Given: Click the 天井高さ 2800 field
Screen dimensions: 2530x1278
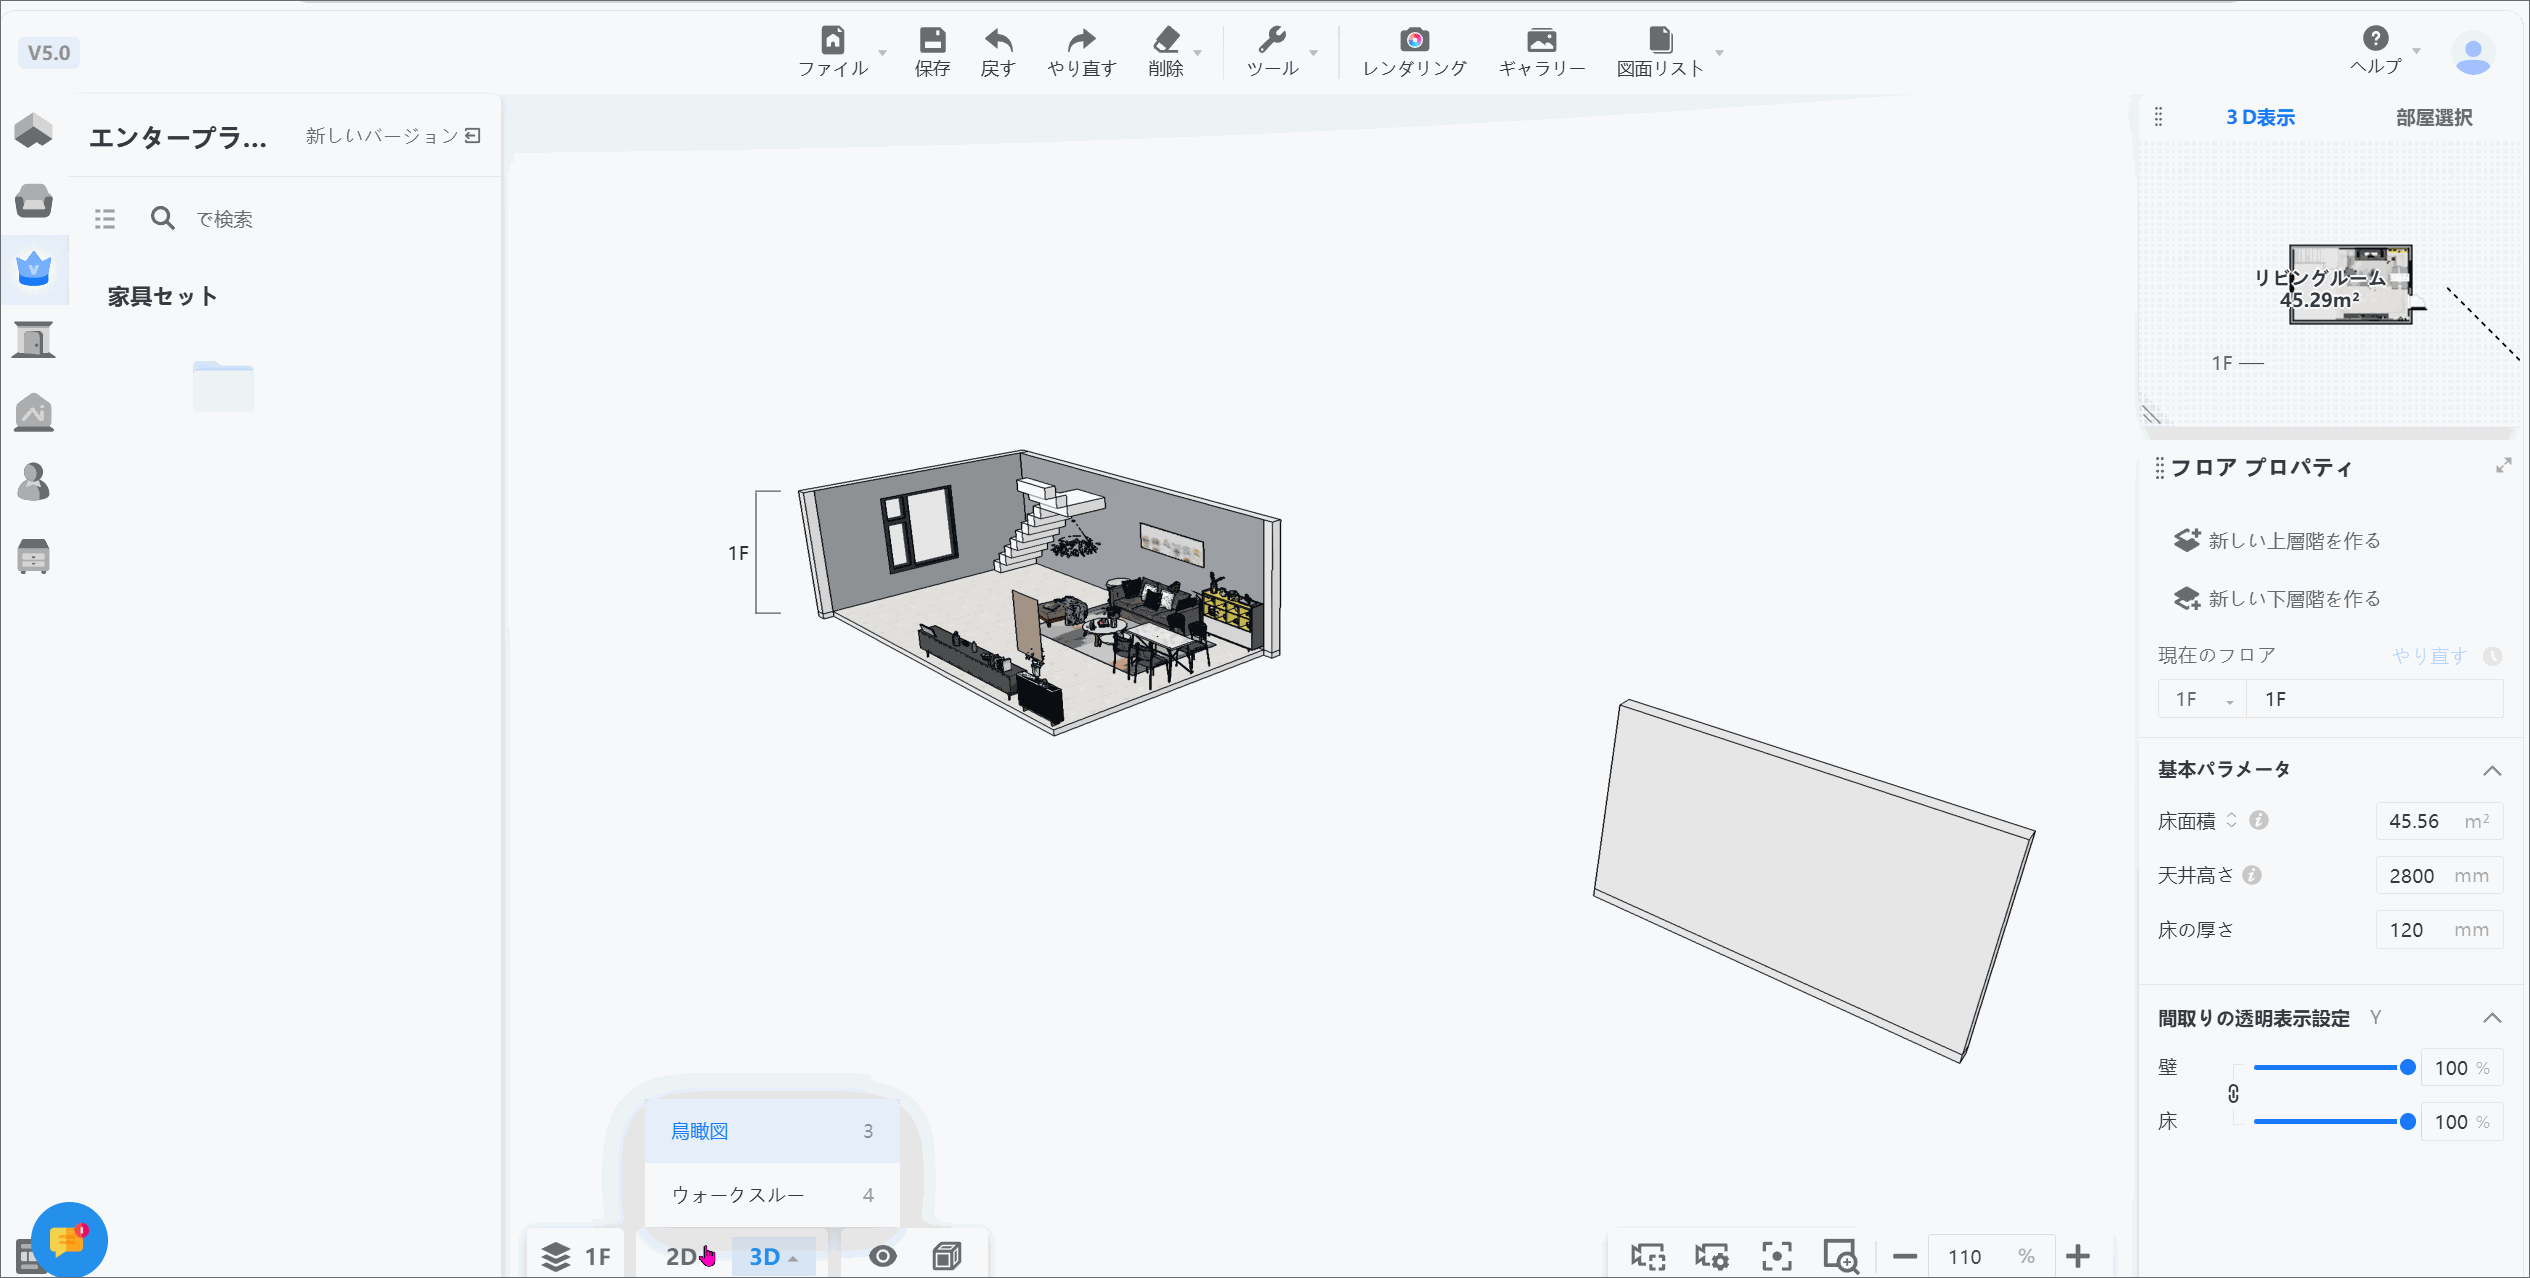Looking at the screenshot, I should tap(2439, 875).
